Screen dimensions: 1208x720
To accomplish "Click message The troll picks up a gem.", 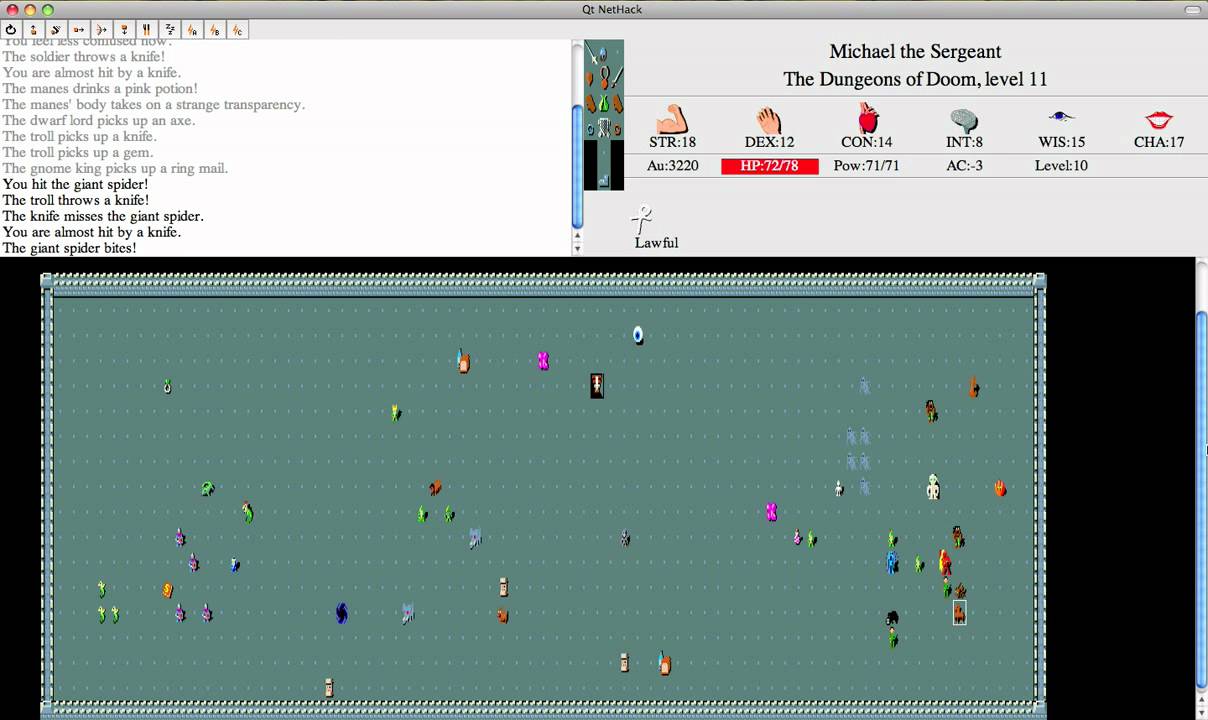I will coord(77,153).
